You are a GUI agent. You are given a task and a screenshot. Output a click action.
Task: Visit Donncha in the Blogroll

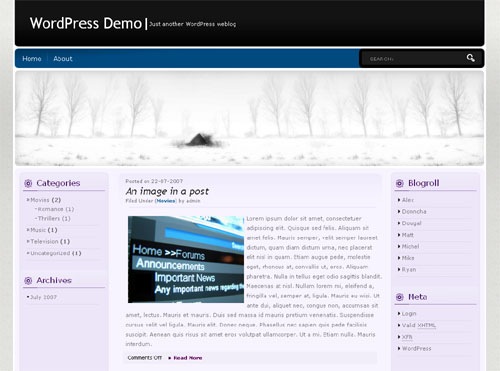(414, 212)
